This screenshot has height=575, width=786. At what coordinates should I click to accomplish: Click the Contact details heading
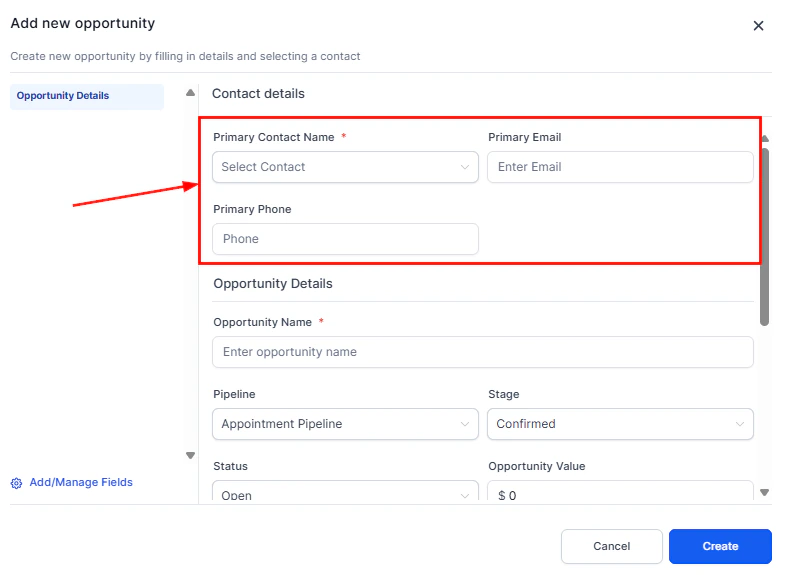point(258,94)
